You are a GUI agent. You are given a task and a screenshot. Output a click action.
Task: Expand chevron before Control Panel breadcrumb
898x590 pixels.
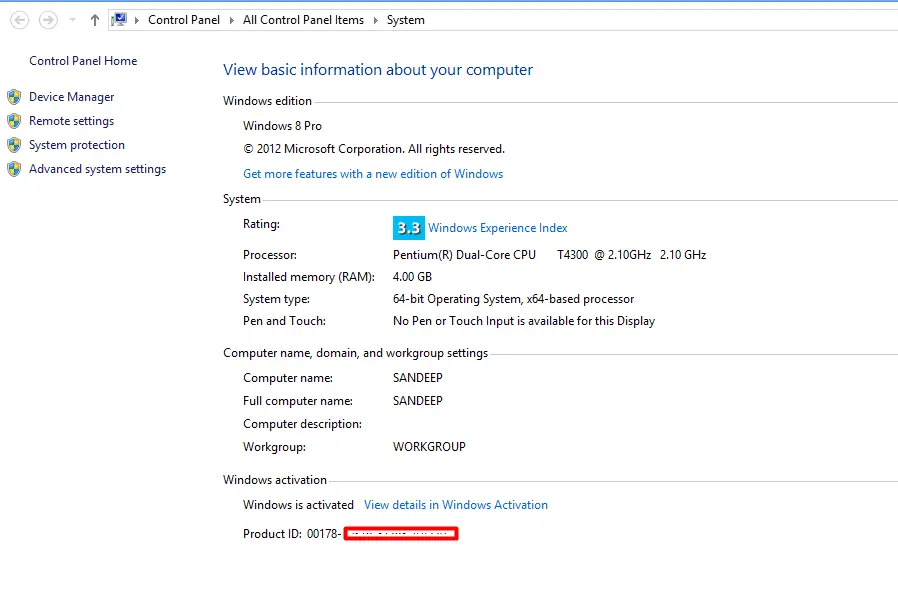pos(137,20)
